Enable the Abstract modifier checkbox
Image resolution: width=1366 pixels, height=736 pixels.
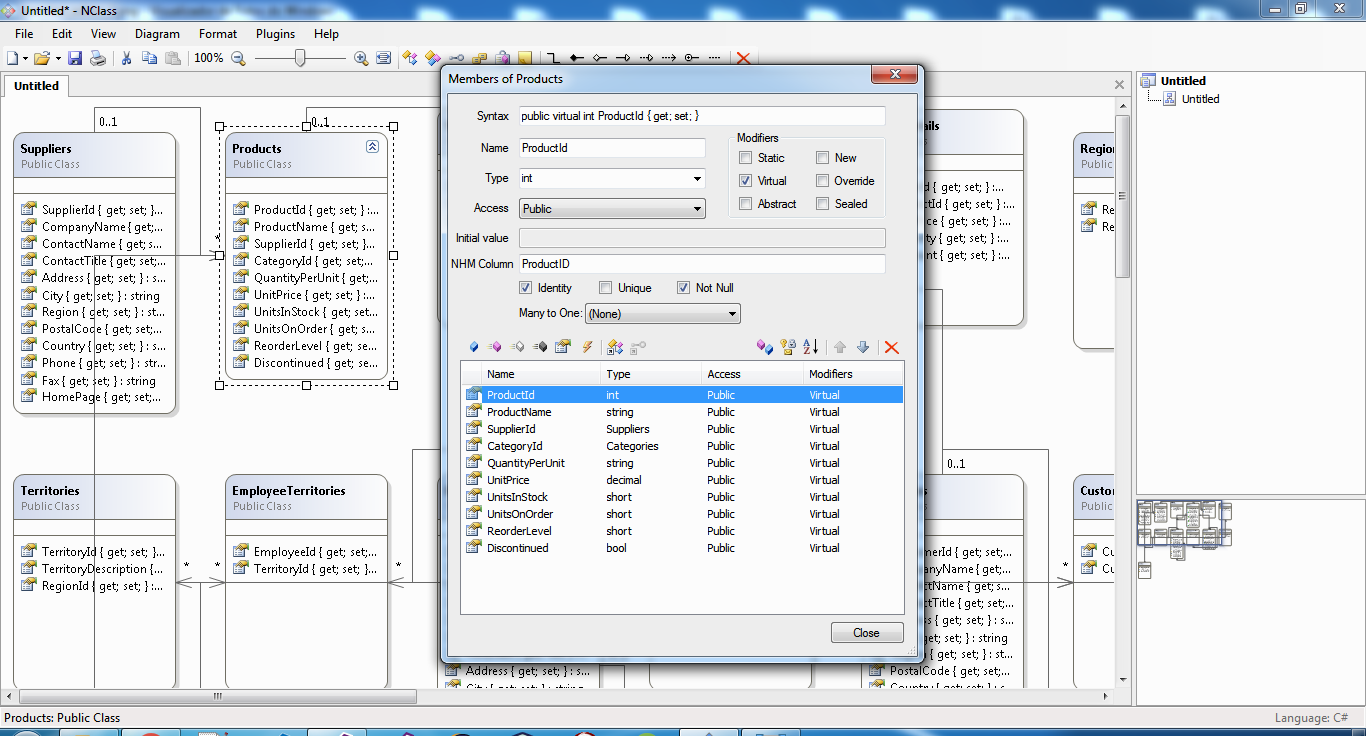[746, 204]
